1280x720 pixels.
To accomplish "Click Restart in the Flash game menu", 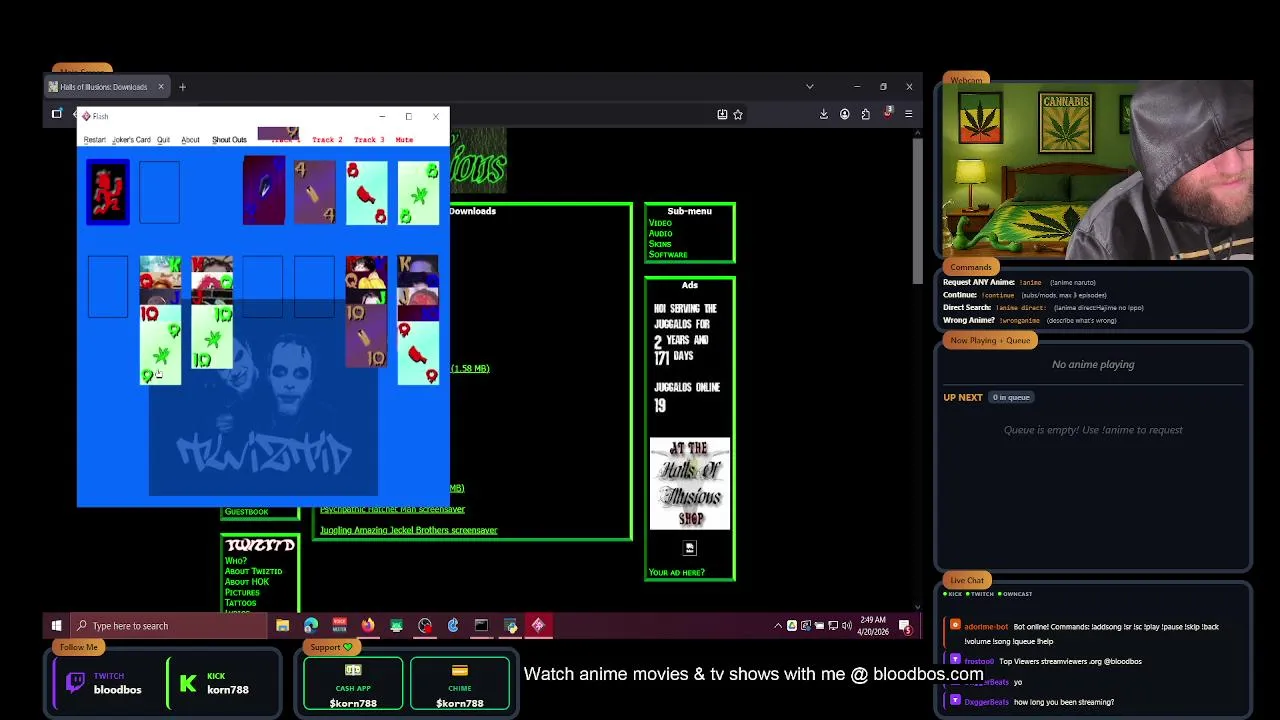I will (94, 140).
